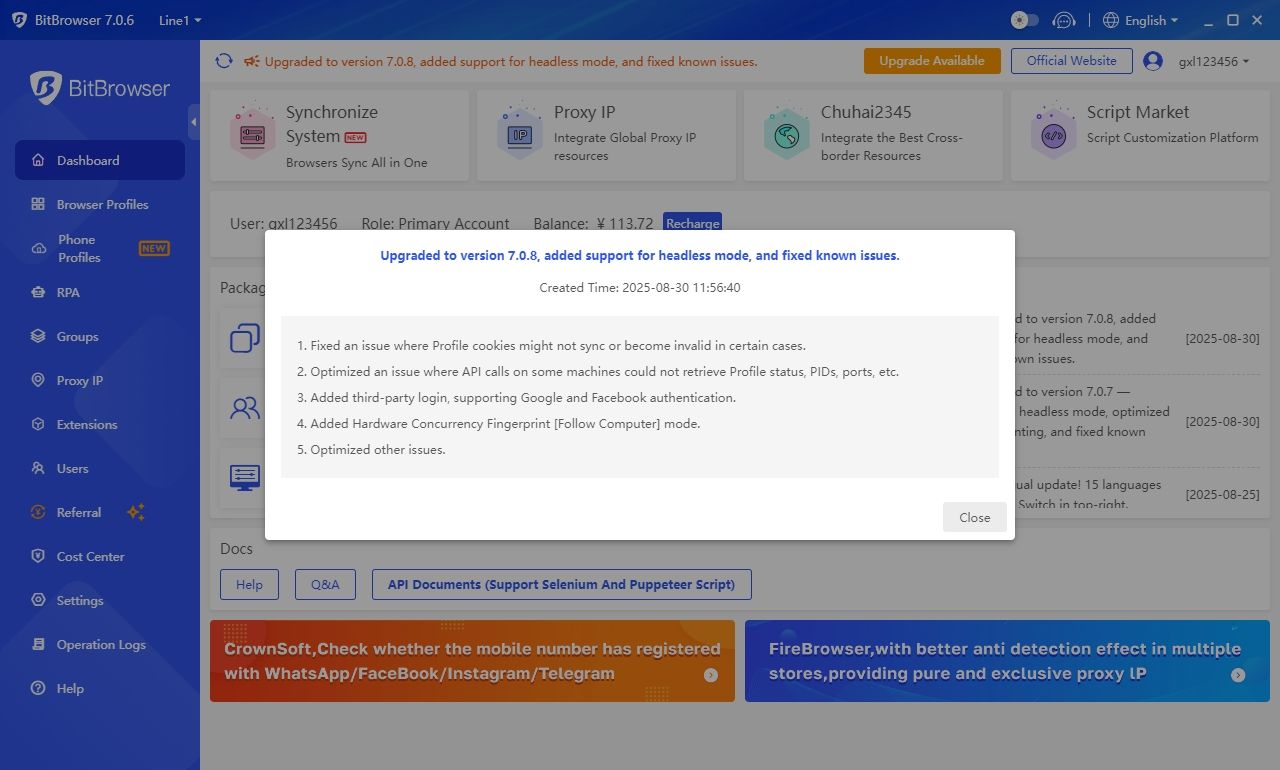Click the dialog title about version 7.0.8

pyautogui.click(x=640, y=255)
